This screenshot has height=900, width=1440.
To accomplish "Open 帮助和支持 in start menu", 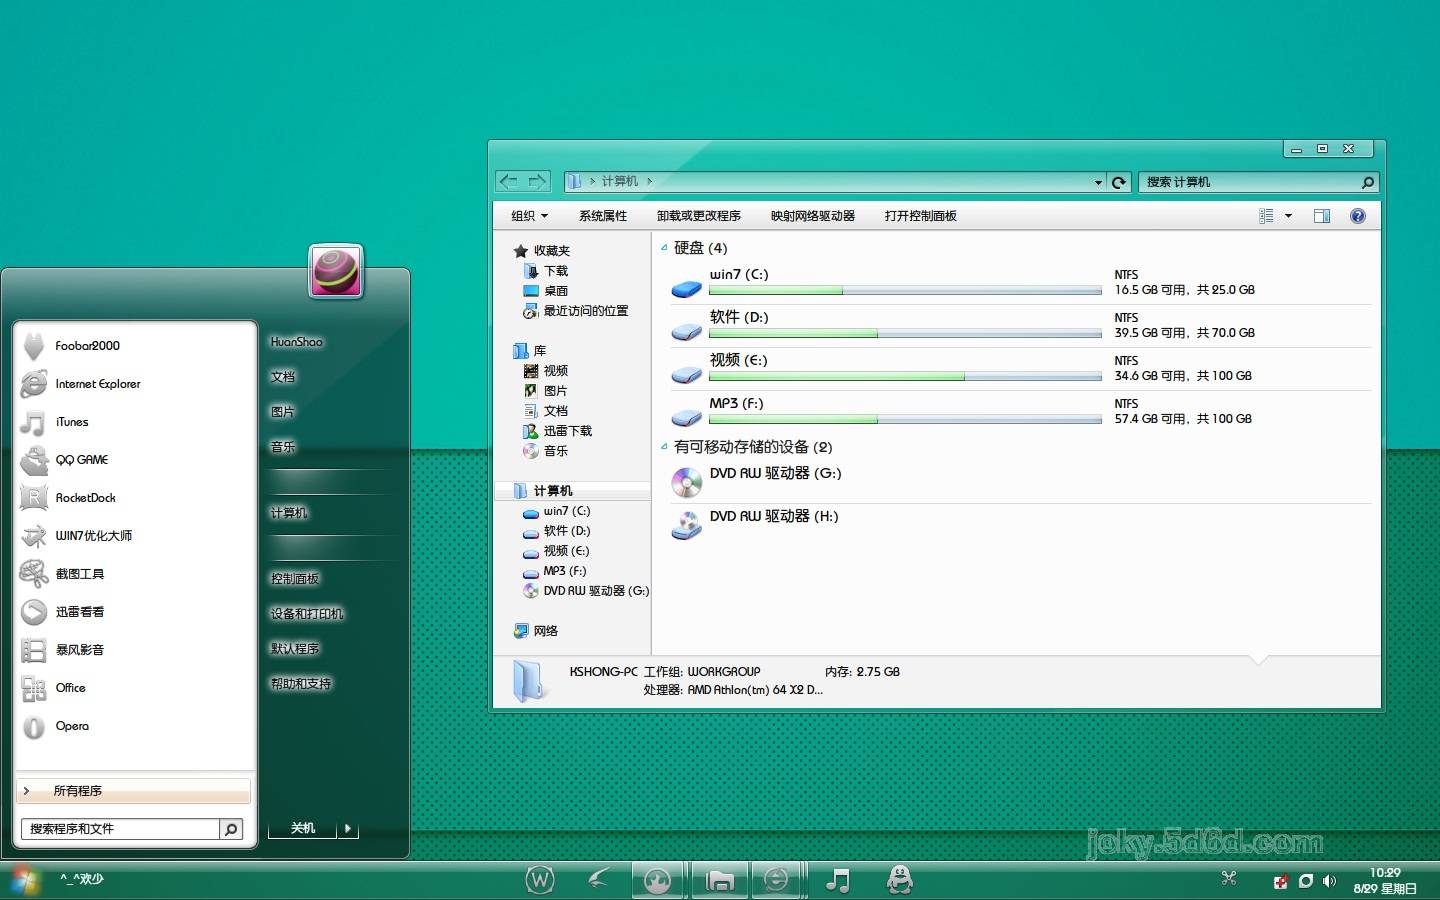I will (301, 684).
